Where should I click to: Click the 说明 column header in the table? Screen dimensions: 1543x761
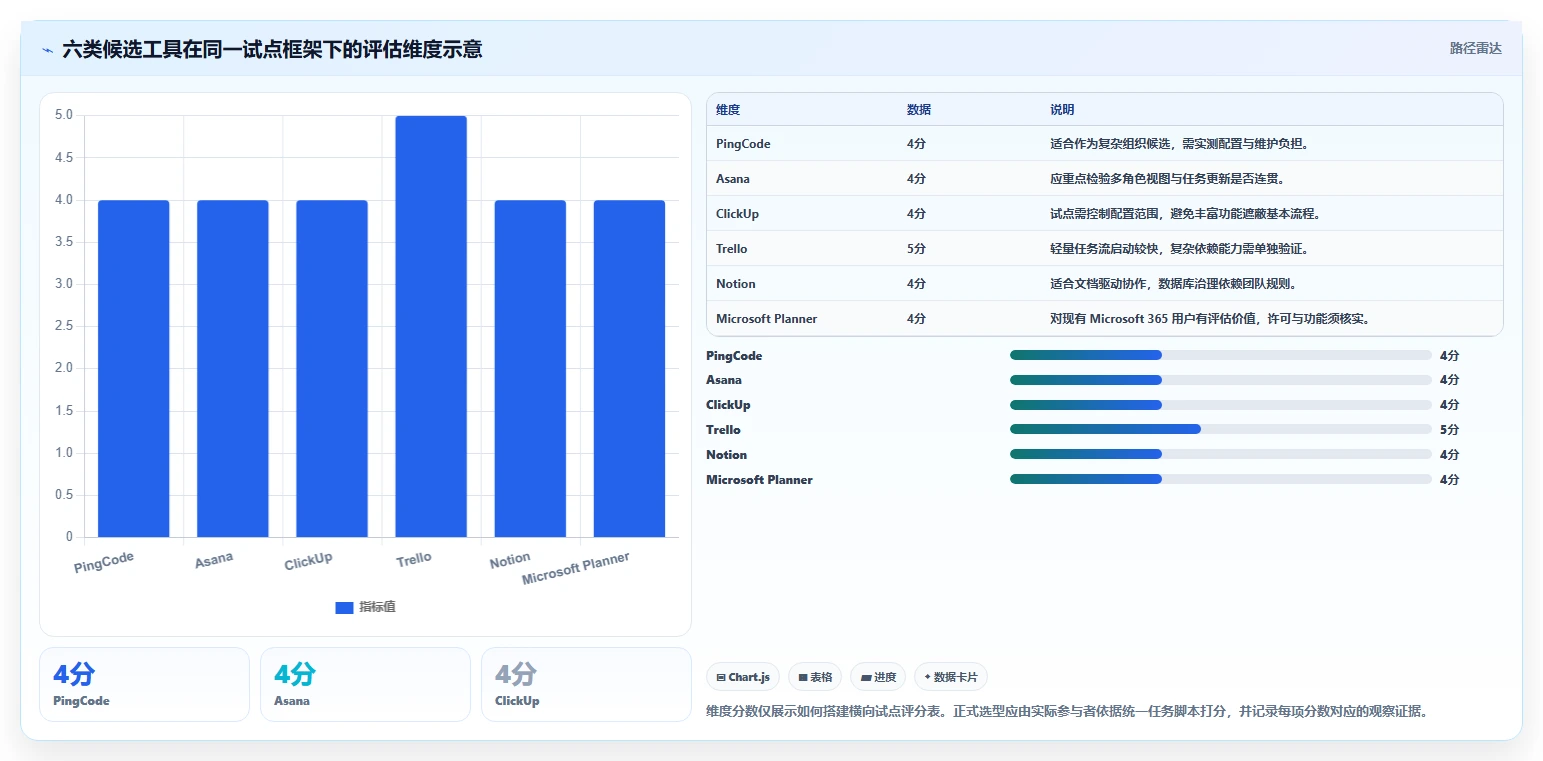[1062, 109]
